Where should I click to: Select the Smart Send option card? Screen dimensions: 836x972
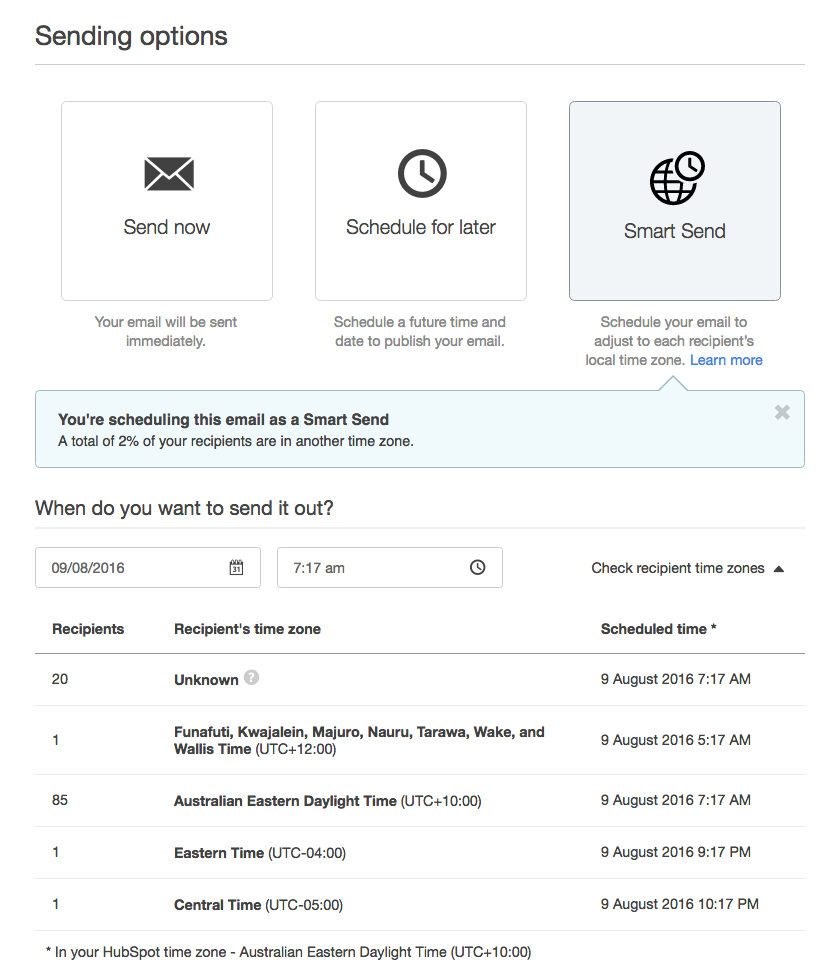click(x=675, y=201)
